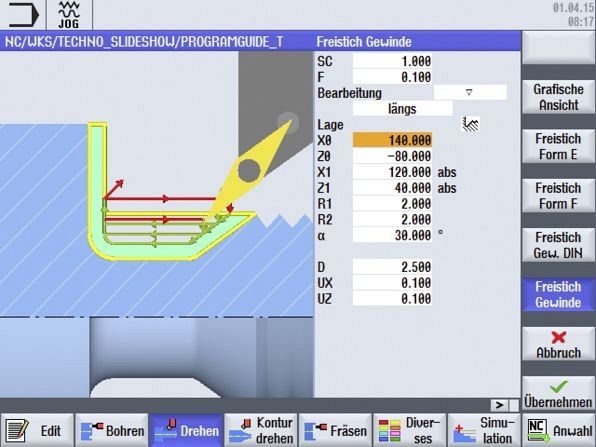Click Abbruch to cancel
This screenshot has height=447, width=596.
click(x=558, y=344)
